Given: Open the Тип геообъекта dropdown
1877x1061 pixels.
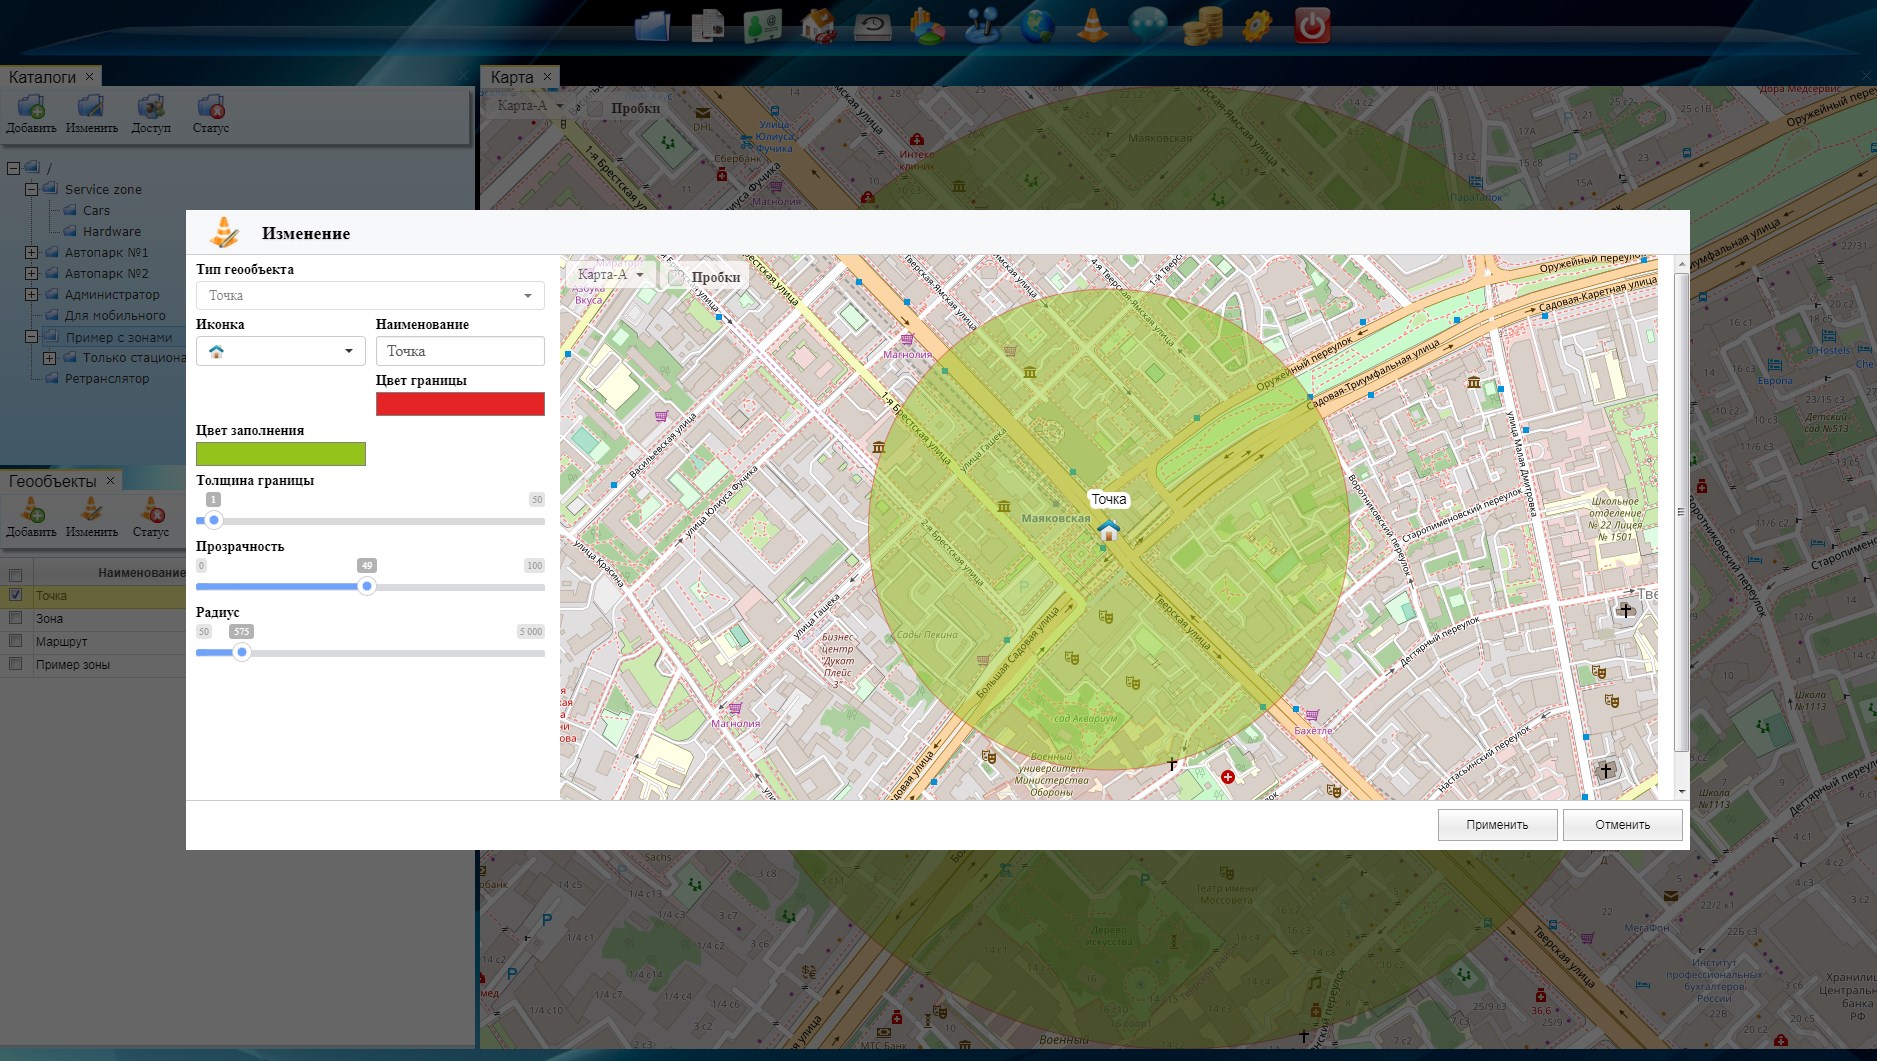Looking at the screenshot, I should pyautogui.click(x=370, y=295).
